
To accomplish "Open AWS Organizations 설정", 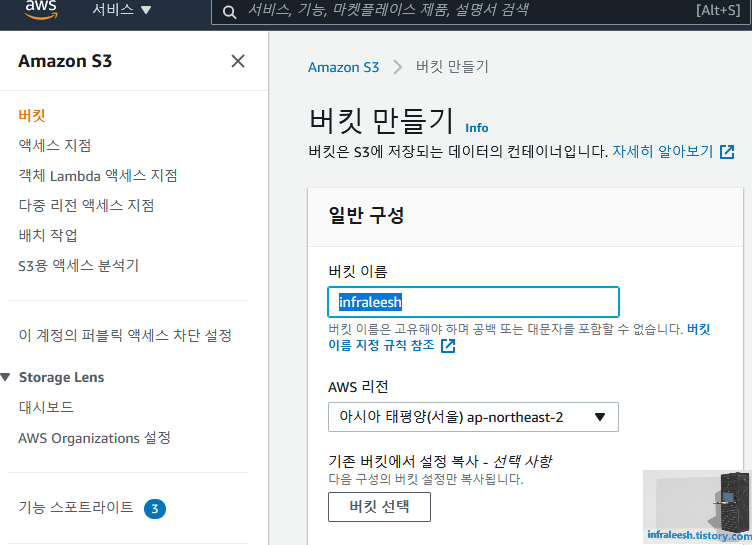I will (x=94, y=438).
